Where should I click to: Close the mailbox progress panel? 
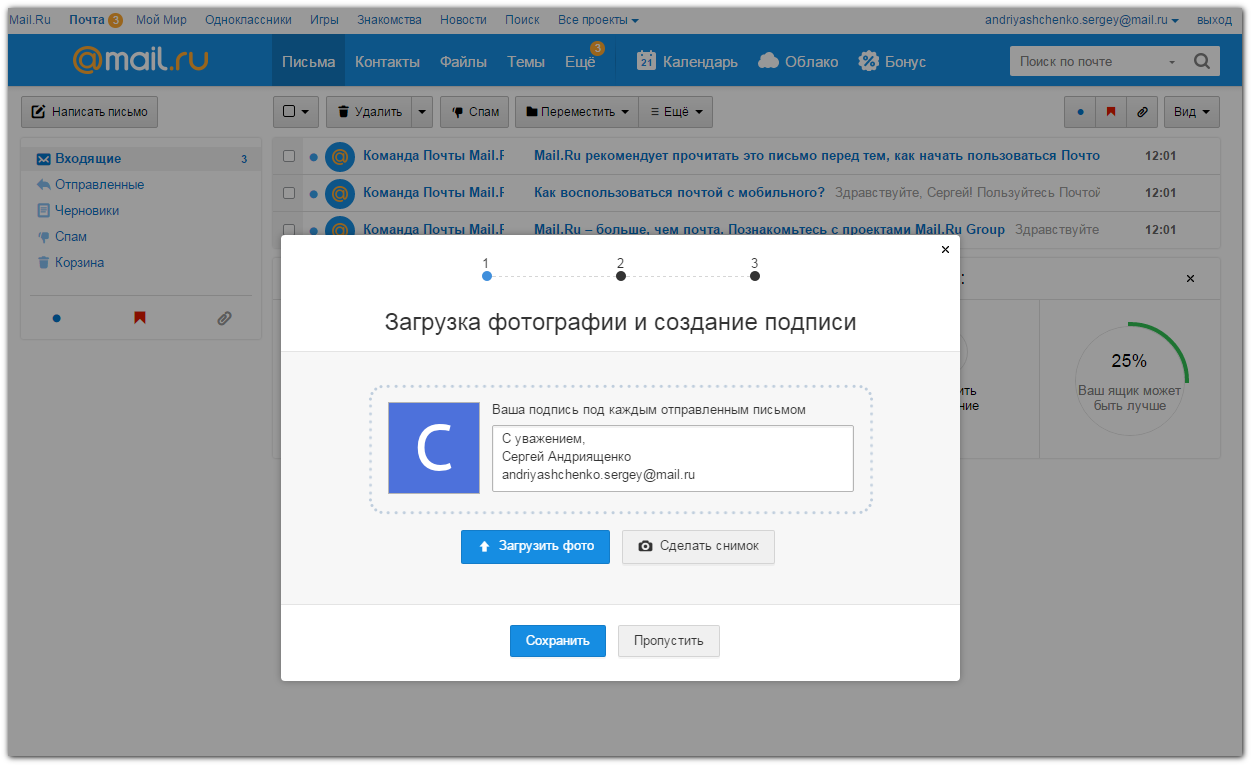click(x=1190, y=278)
